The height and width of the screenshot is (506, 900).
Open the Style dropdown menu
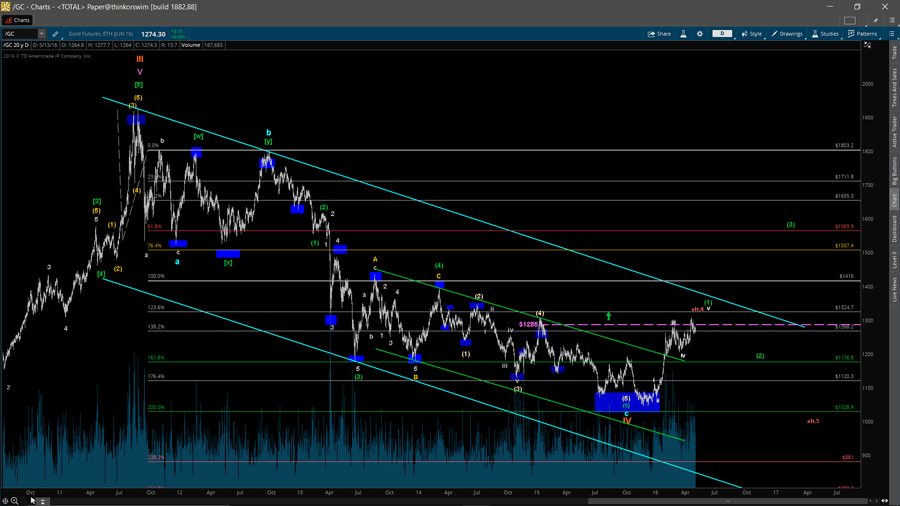(x=751, y=34)
